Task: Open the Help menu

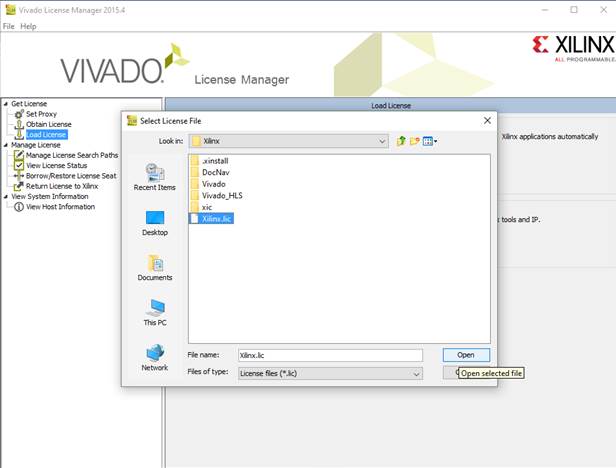Action: 28,26
